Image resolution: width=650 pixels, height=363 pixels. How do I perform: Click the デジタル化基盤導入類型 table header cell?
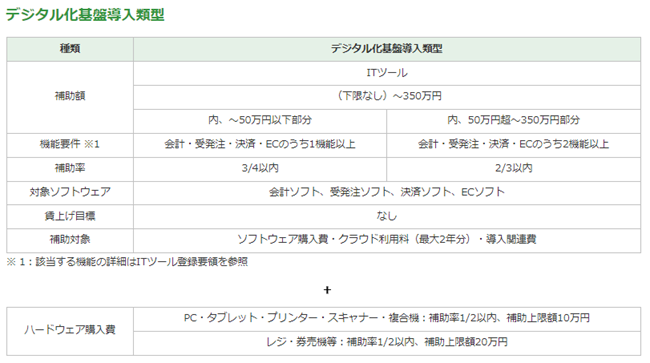[387, 49]
